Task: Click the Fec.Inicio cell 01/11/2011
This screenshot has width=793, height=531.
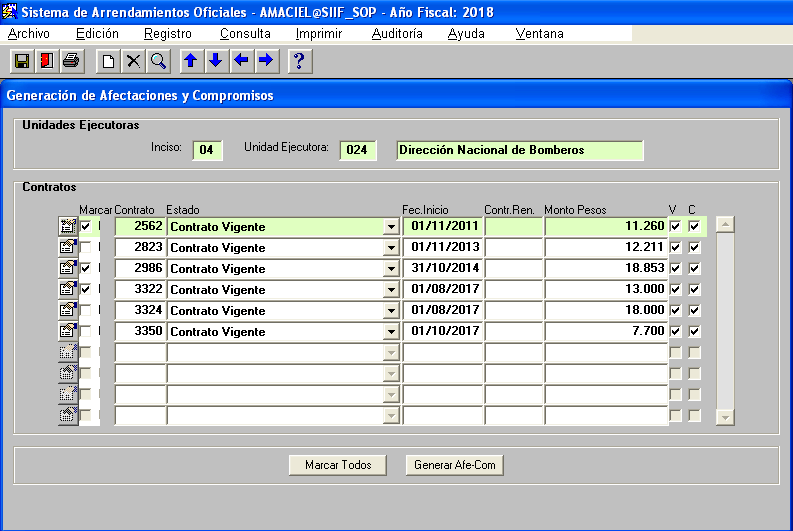Action: [443, 227]
